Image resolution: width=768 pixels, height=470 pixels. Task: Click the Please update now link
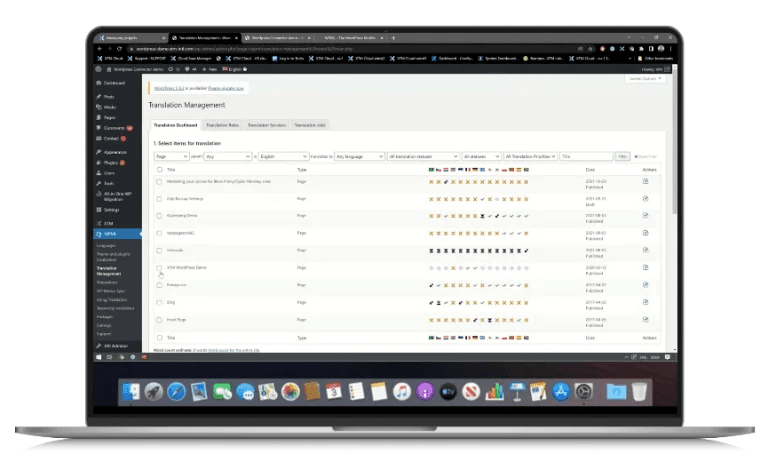tap(226, 88)
